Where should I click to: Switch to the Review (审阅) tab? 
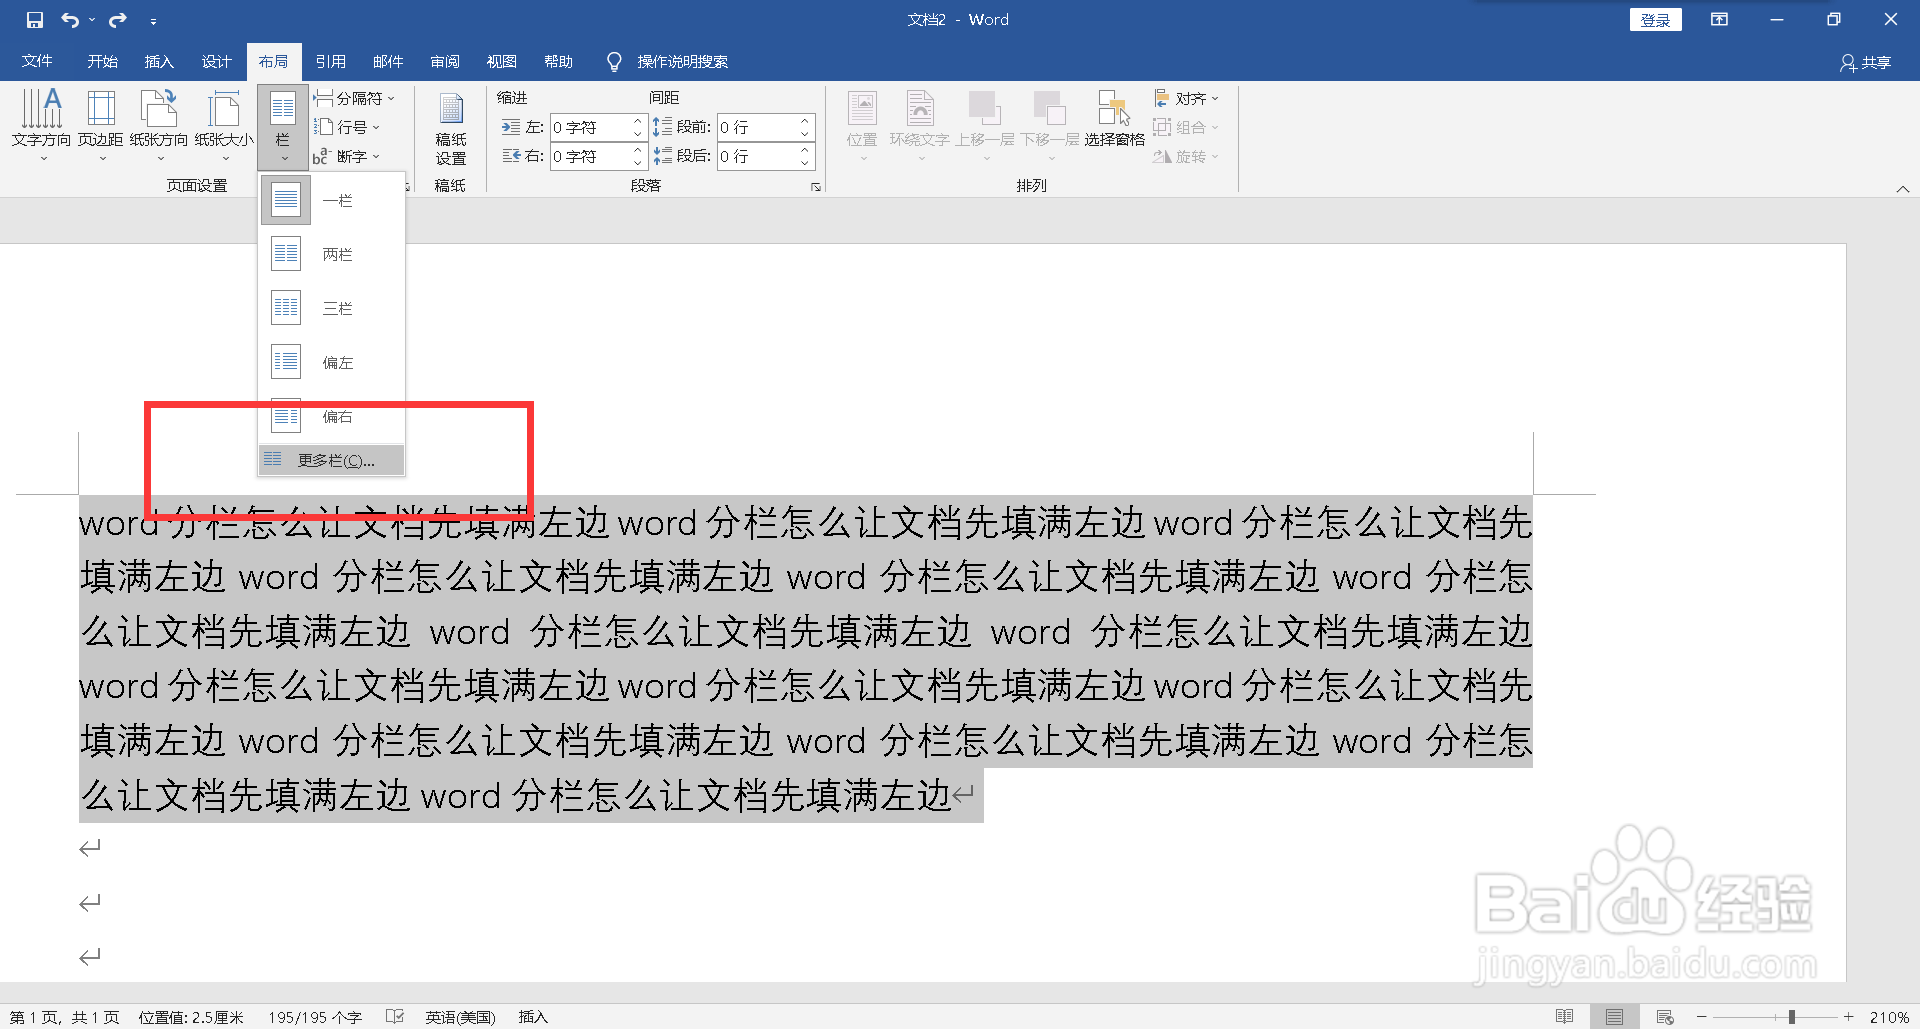pos(445,61)
